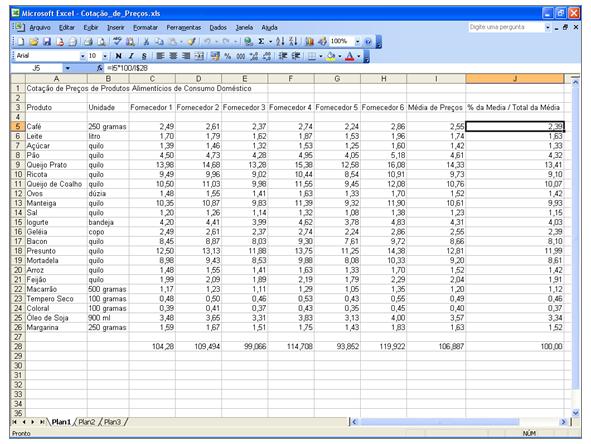Open the borders dropdown arrow
591x444 pixels.
tap(321, 56)
